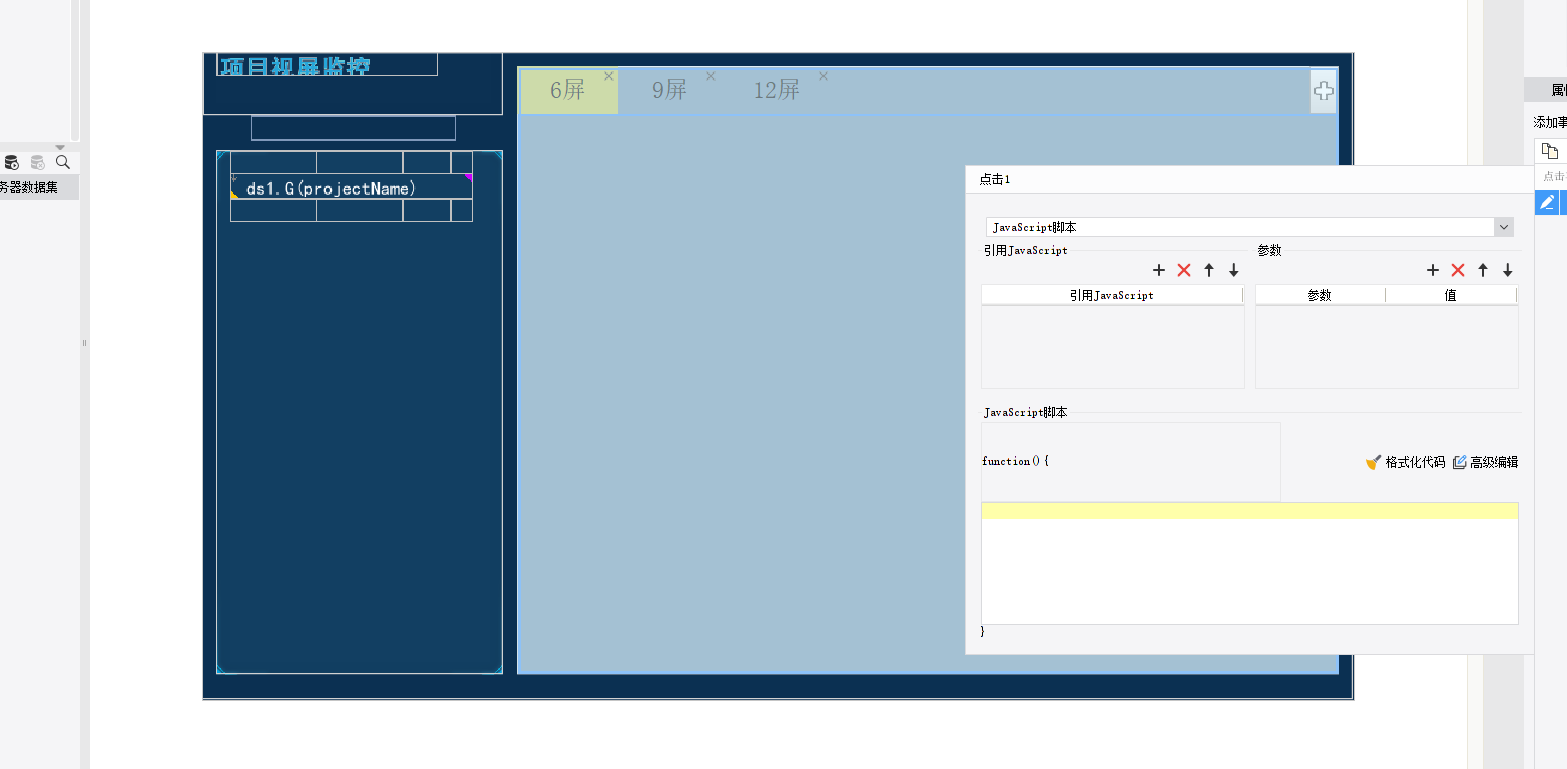1567x769 pixels.
Task: Click the 参数 column header
Action: (x=1320, y=295)
